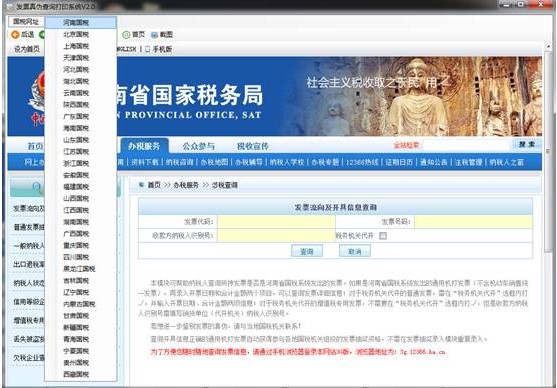Image resolution: width=557 pixels, height=388 pixels.
Task: Click the orange 后退 back icon
Action: tap(15, 34)
